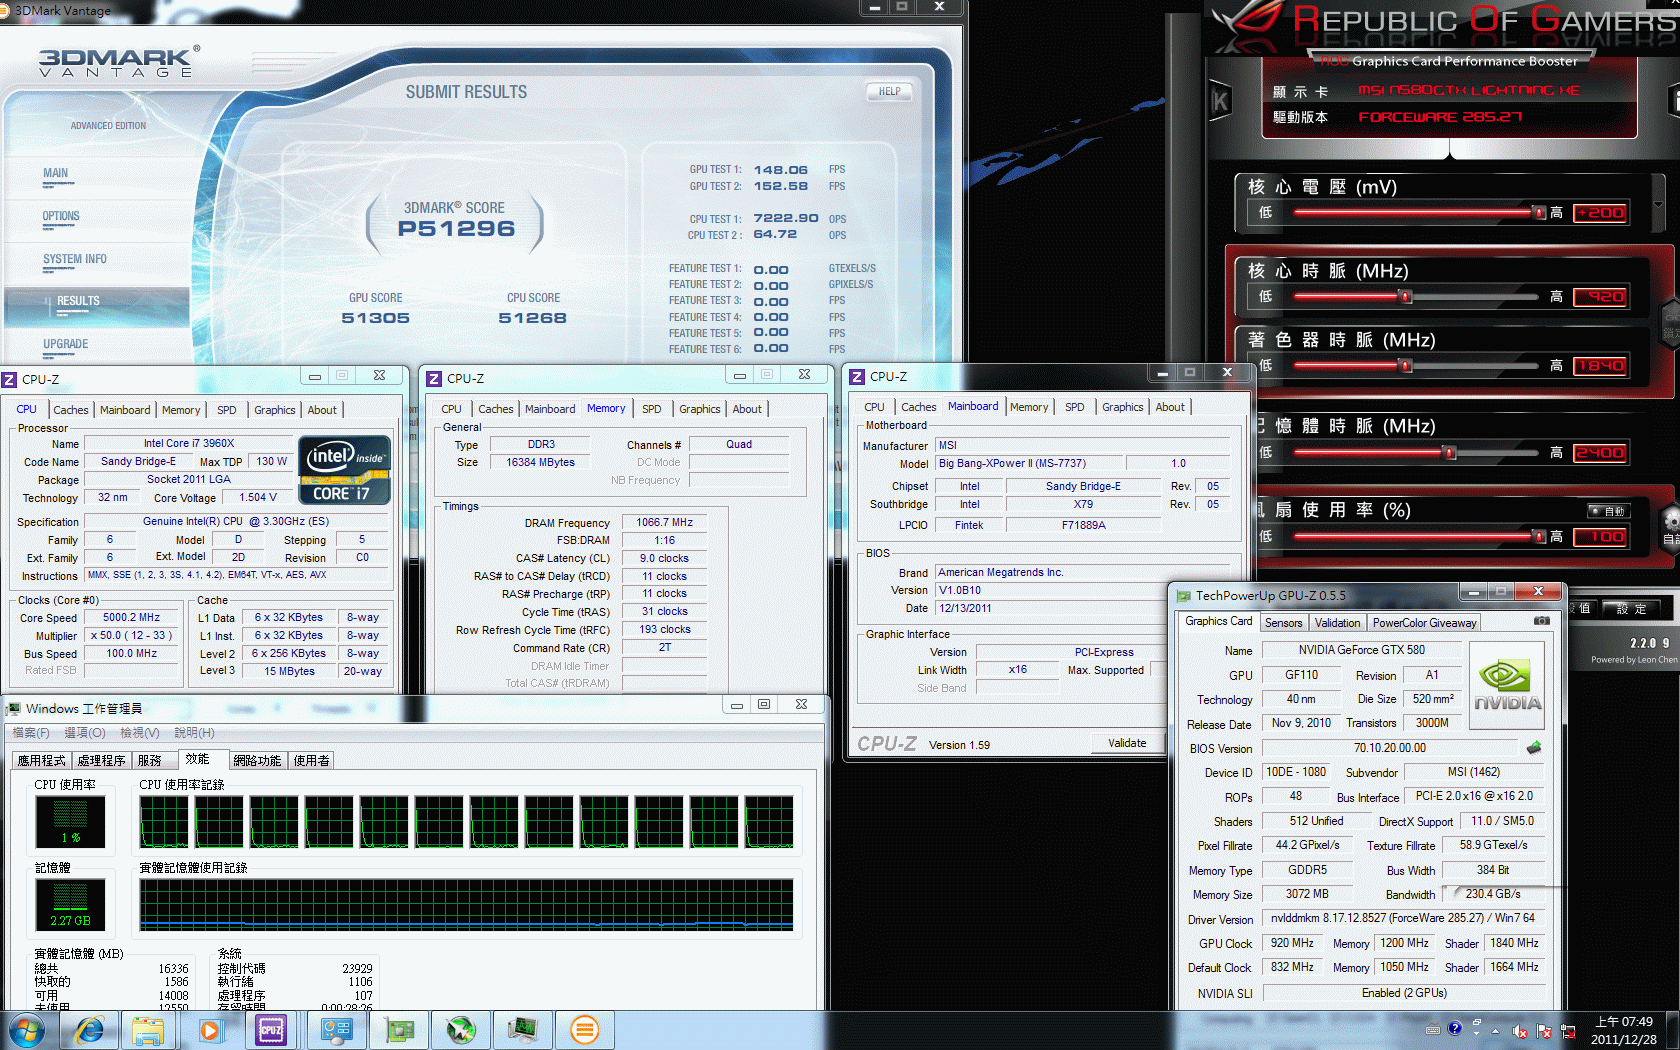
Task: Click the keyboard input method tray icon
Action: click(1432, 1029)
